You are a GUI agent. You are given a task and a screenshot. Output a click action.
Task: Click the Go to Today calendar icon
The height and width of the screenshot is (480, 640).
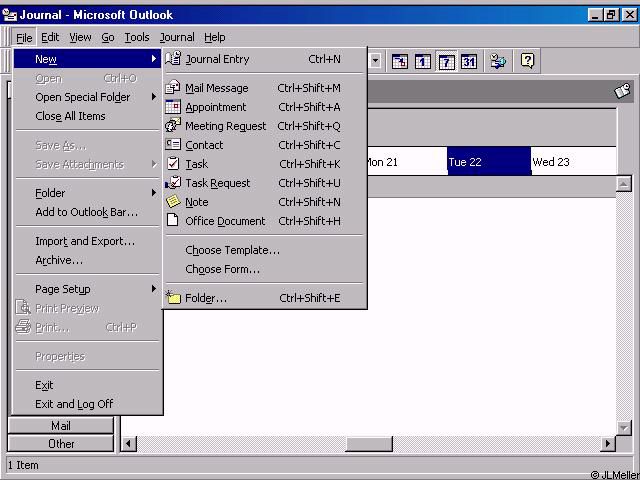pyautogui.click(x=400, y=62)
